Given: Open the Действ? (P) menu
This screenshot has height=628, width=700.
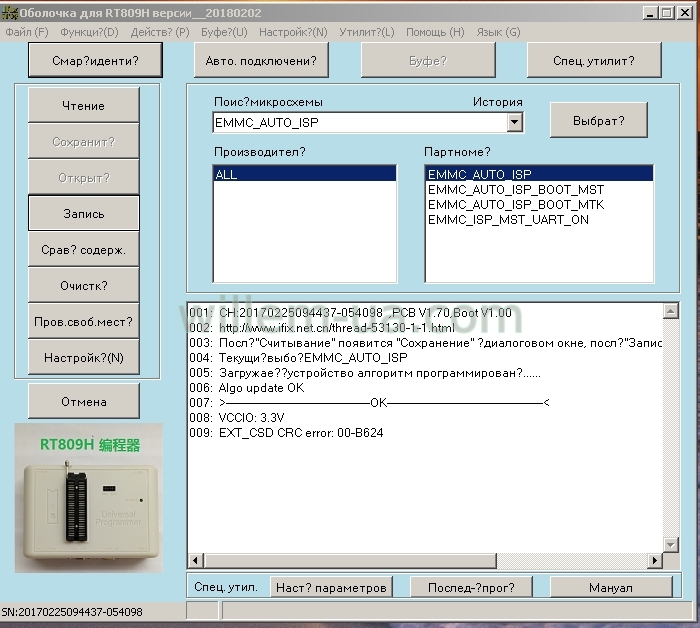Looking at the screenshot, I should (x=160, y=32).
